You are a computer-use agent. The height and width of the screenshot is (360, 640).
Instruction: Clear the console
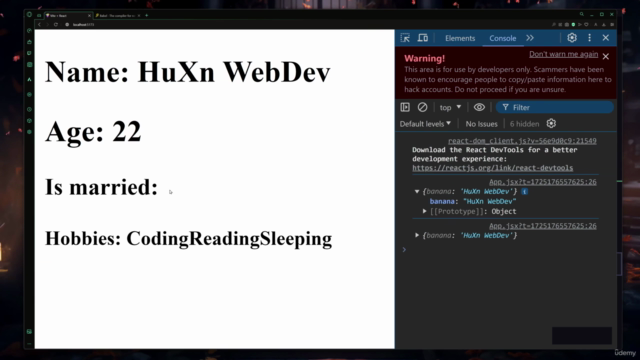[x=422, y=107]
